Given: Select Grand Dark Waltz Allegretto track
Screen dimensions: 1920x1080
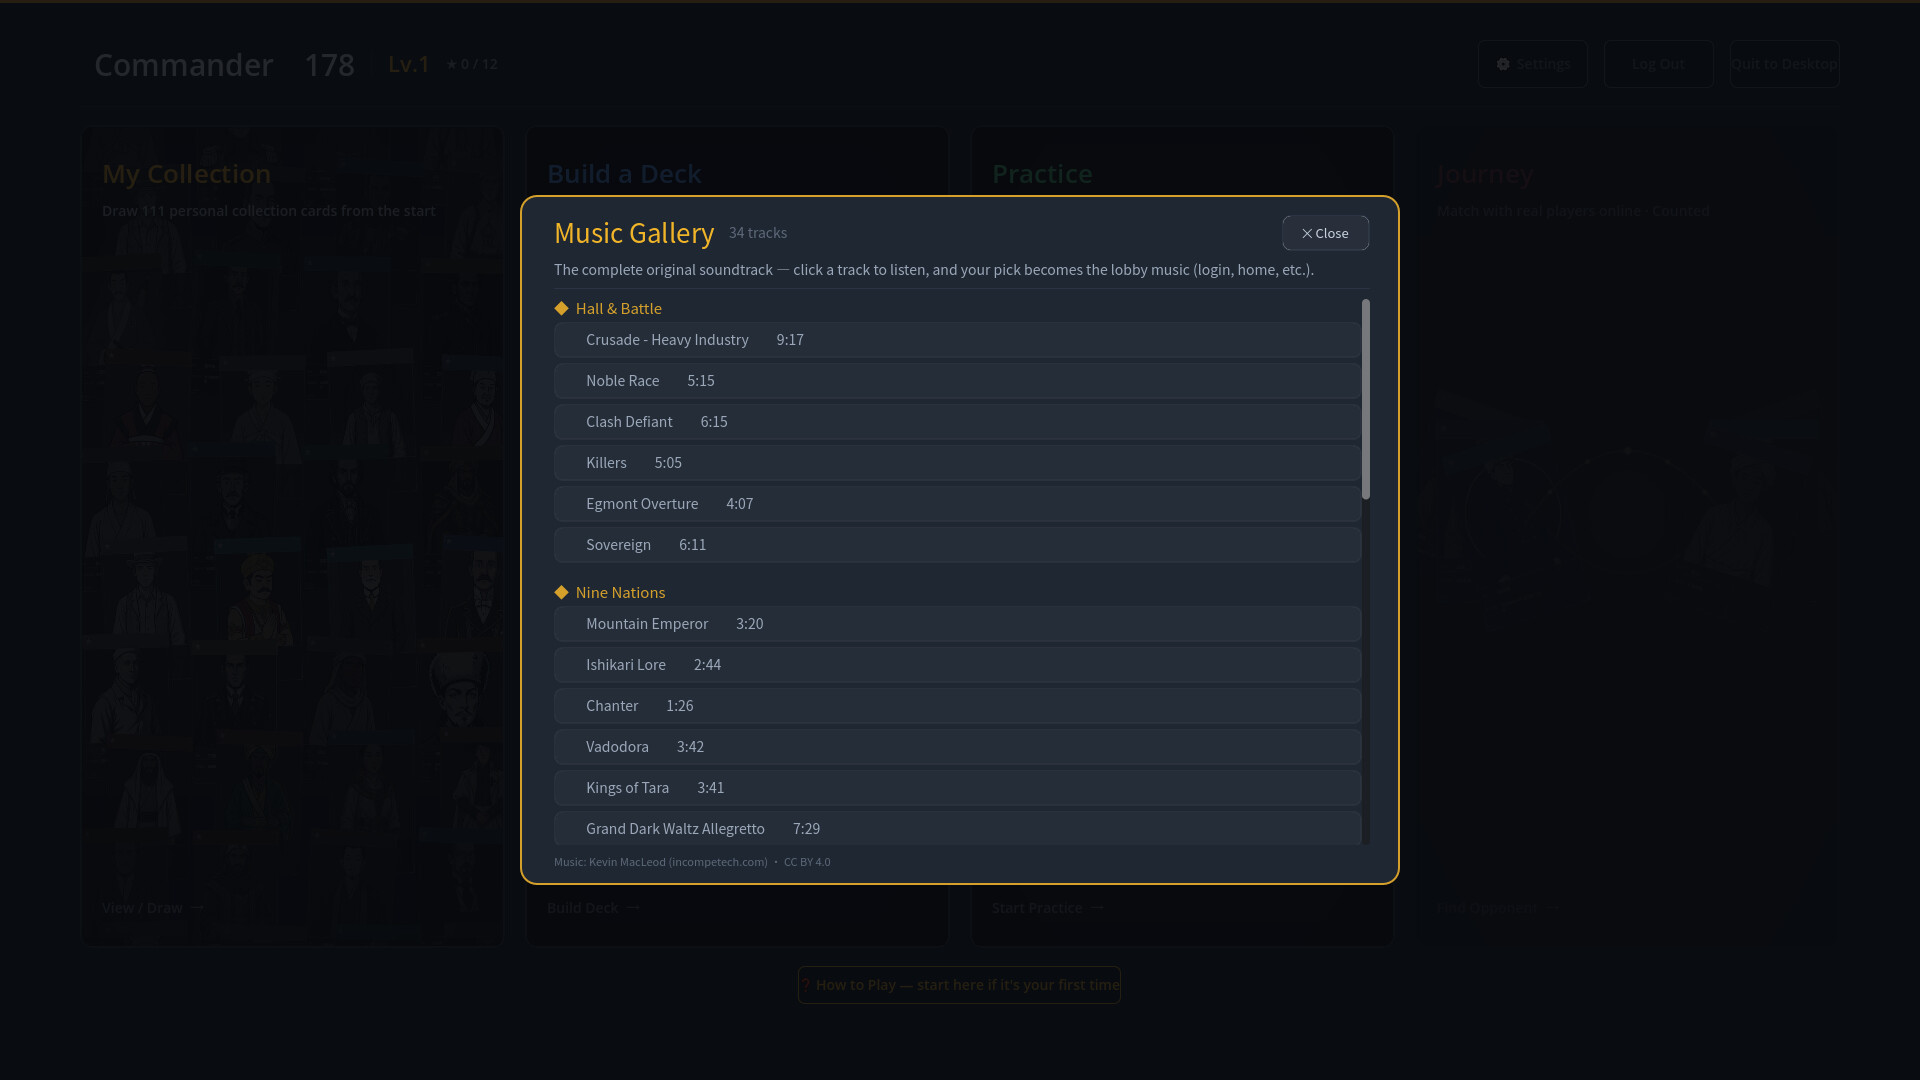Looking at the screenshot, I should 957,828.
